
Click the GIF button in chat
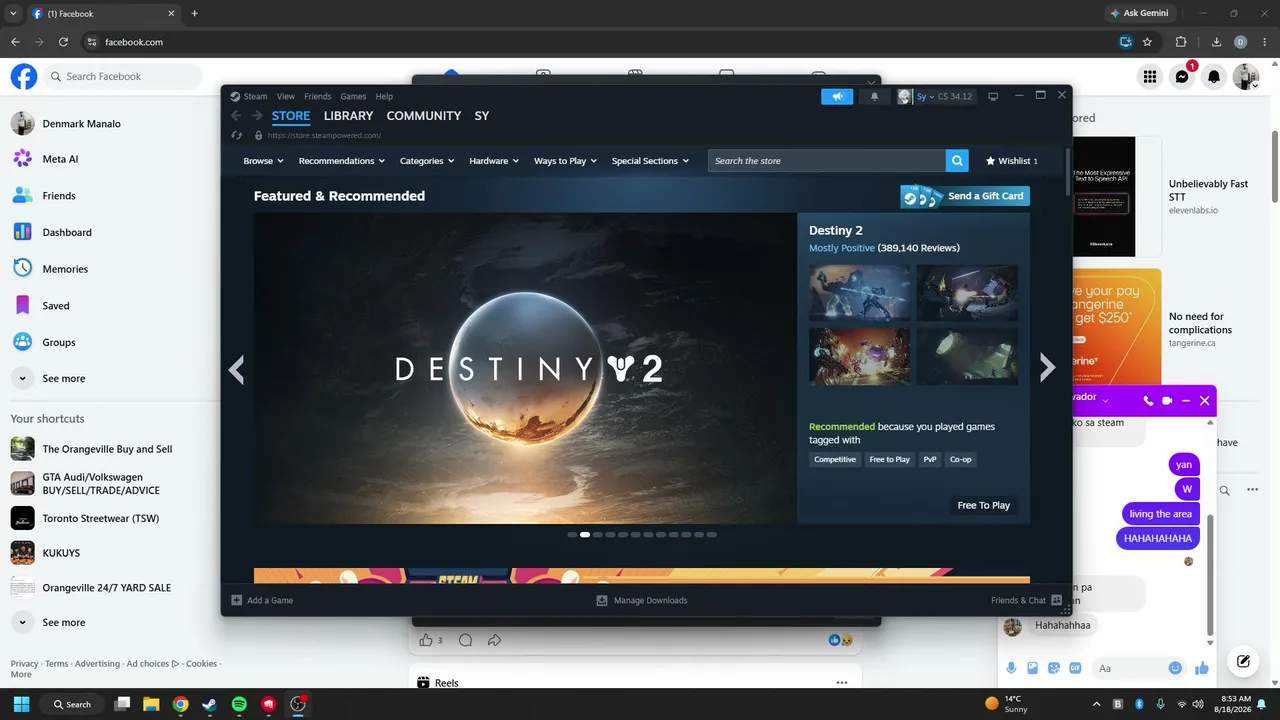click(x=1075, y=668)
